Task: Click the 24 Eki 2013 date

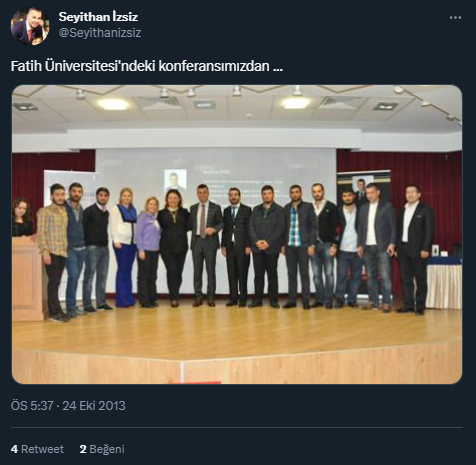Action: click(x=94, y=406)
